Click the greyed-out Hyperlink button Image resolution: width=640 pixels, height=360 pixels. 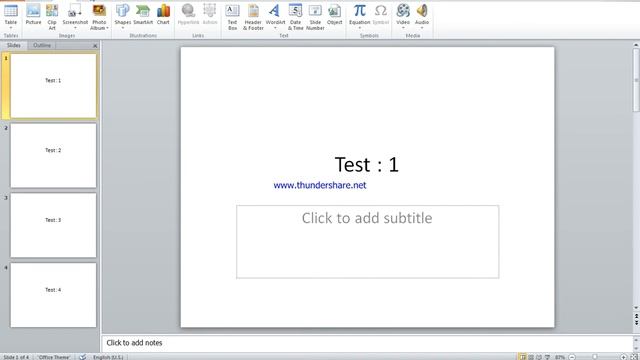click(188, 14)
